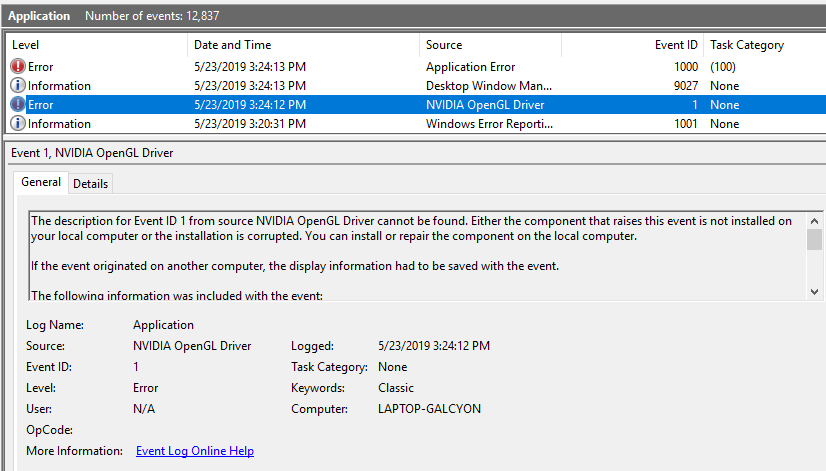826x471 pixels.
Task: Click the error icon in NVIDIA OpenGL Driver row
Action: point(18,104)
